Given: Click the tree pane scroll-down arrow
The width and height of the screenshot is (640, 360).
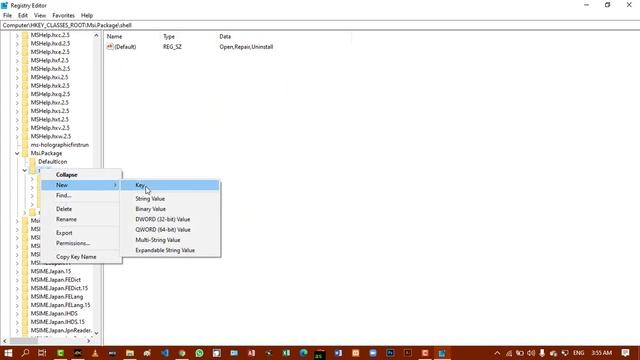Looking at the screenshot, I should click(x=96, y=333).
